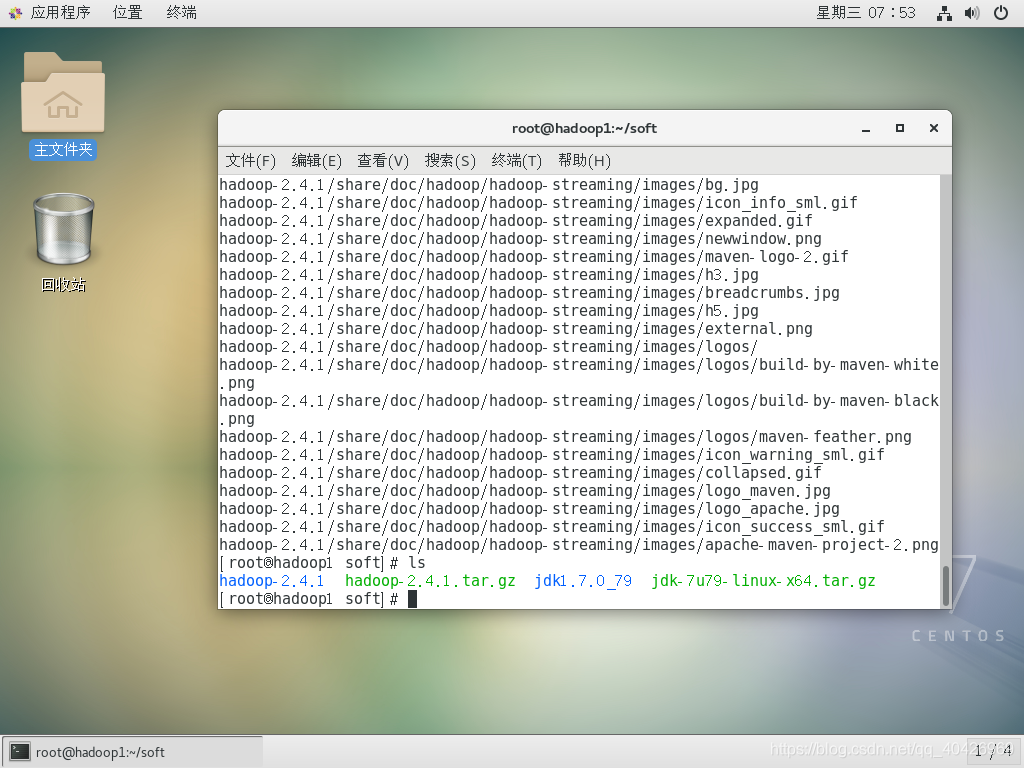
Task: Maximize the terminal window
Action: point(900,129)
